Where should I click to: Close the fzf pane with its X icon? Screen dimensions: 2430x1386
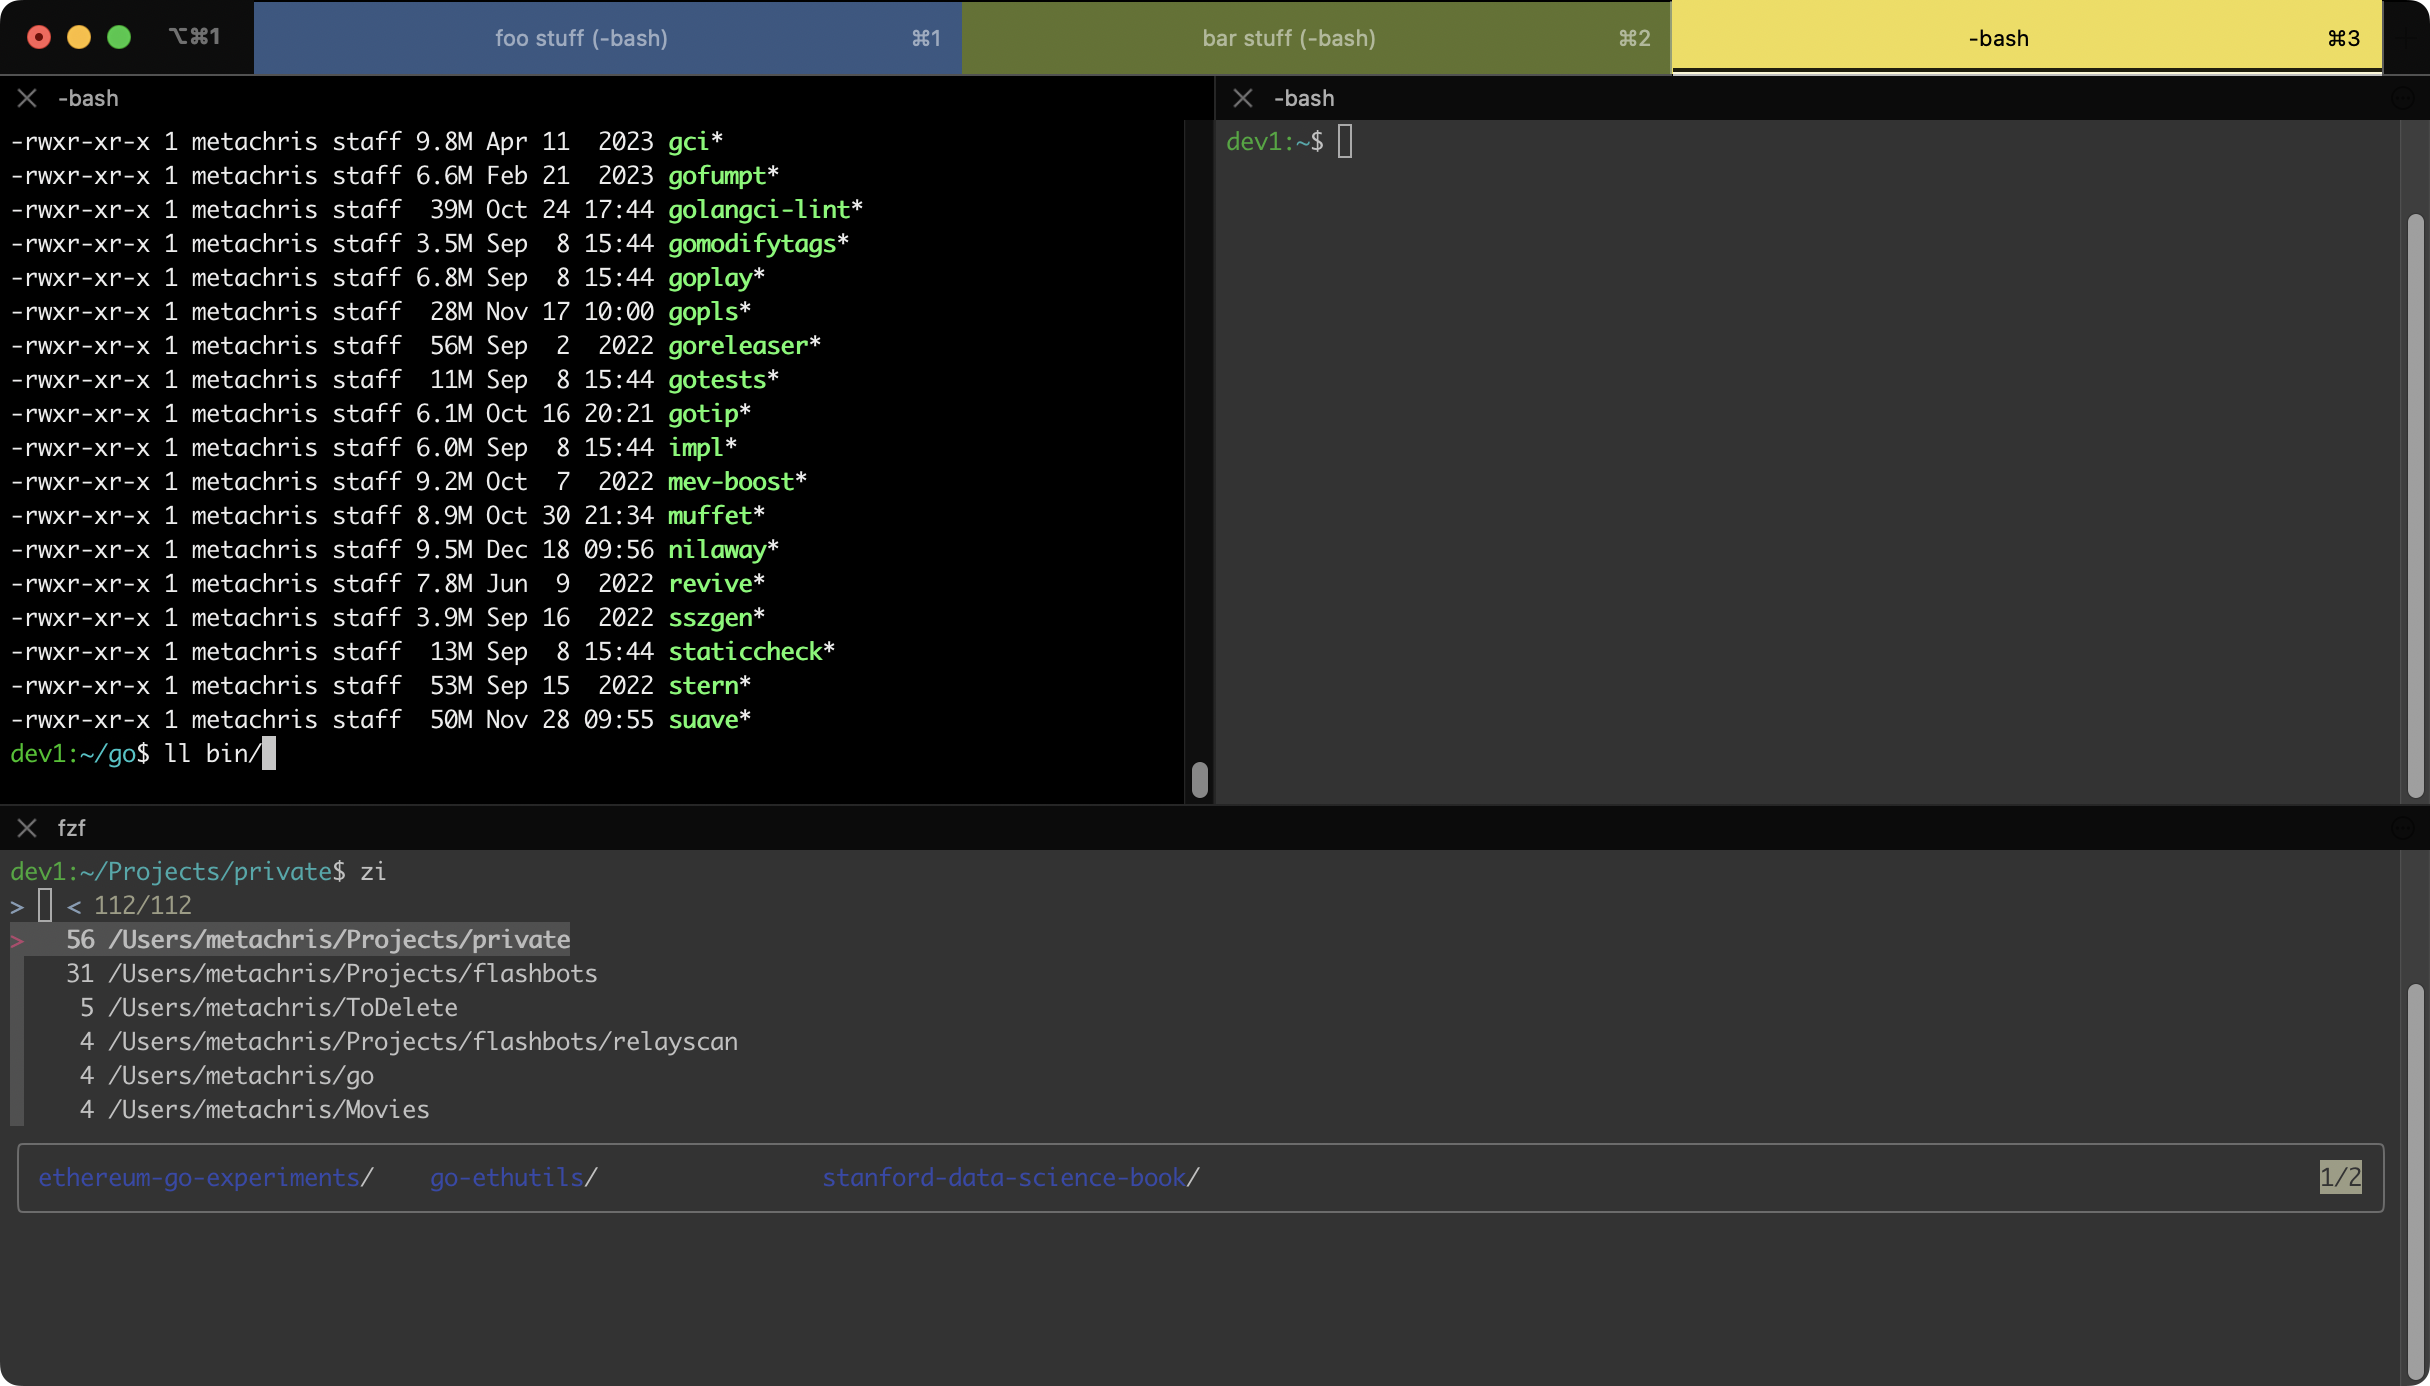pos(27,828)
